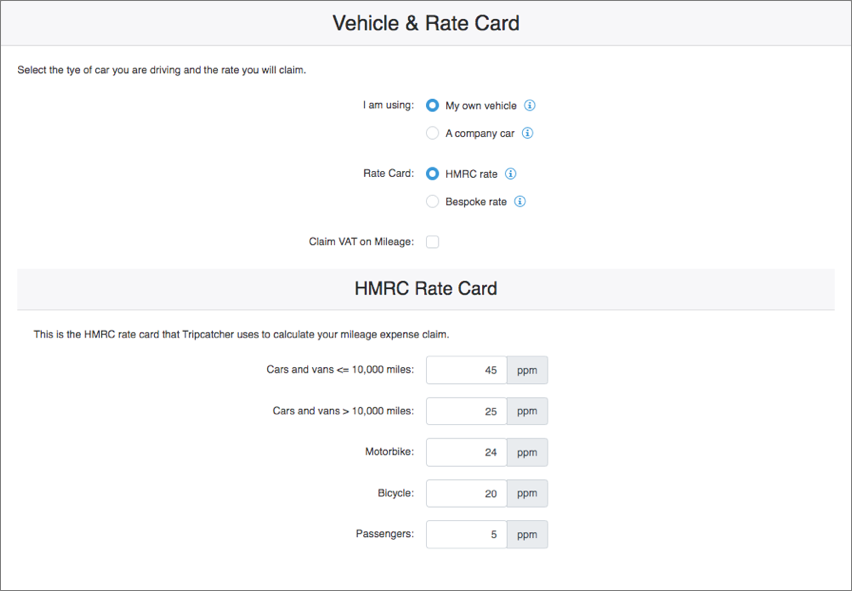This screenshot has height=591, width=852.
Task: Edit the Passengers rate input
Action: pos(466,534)
